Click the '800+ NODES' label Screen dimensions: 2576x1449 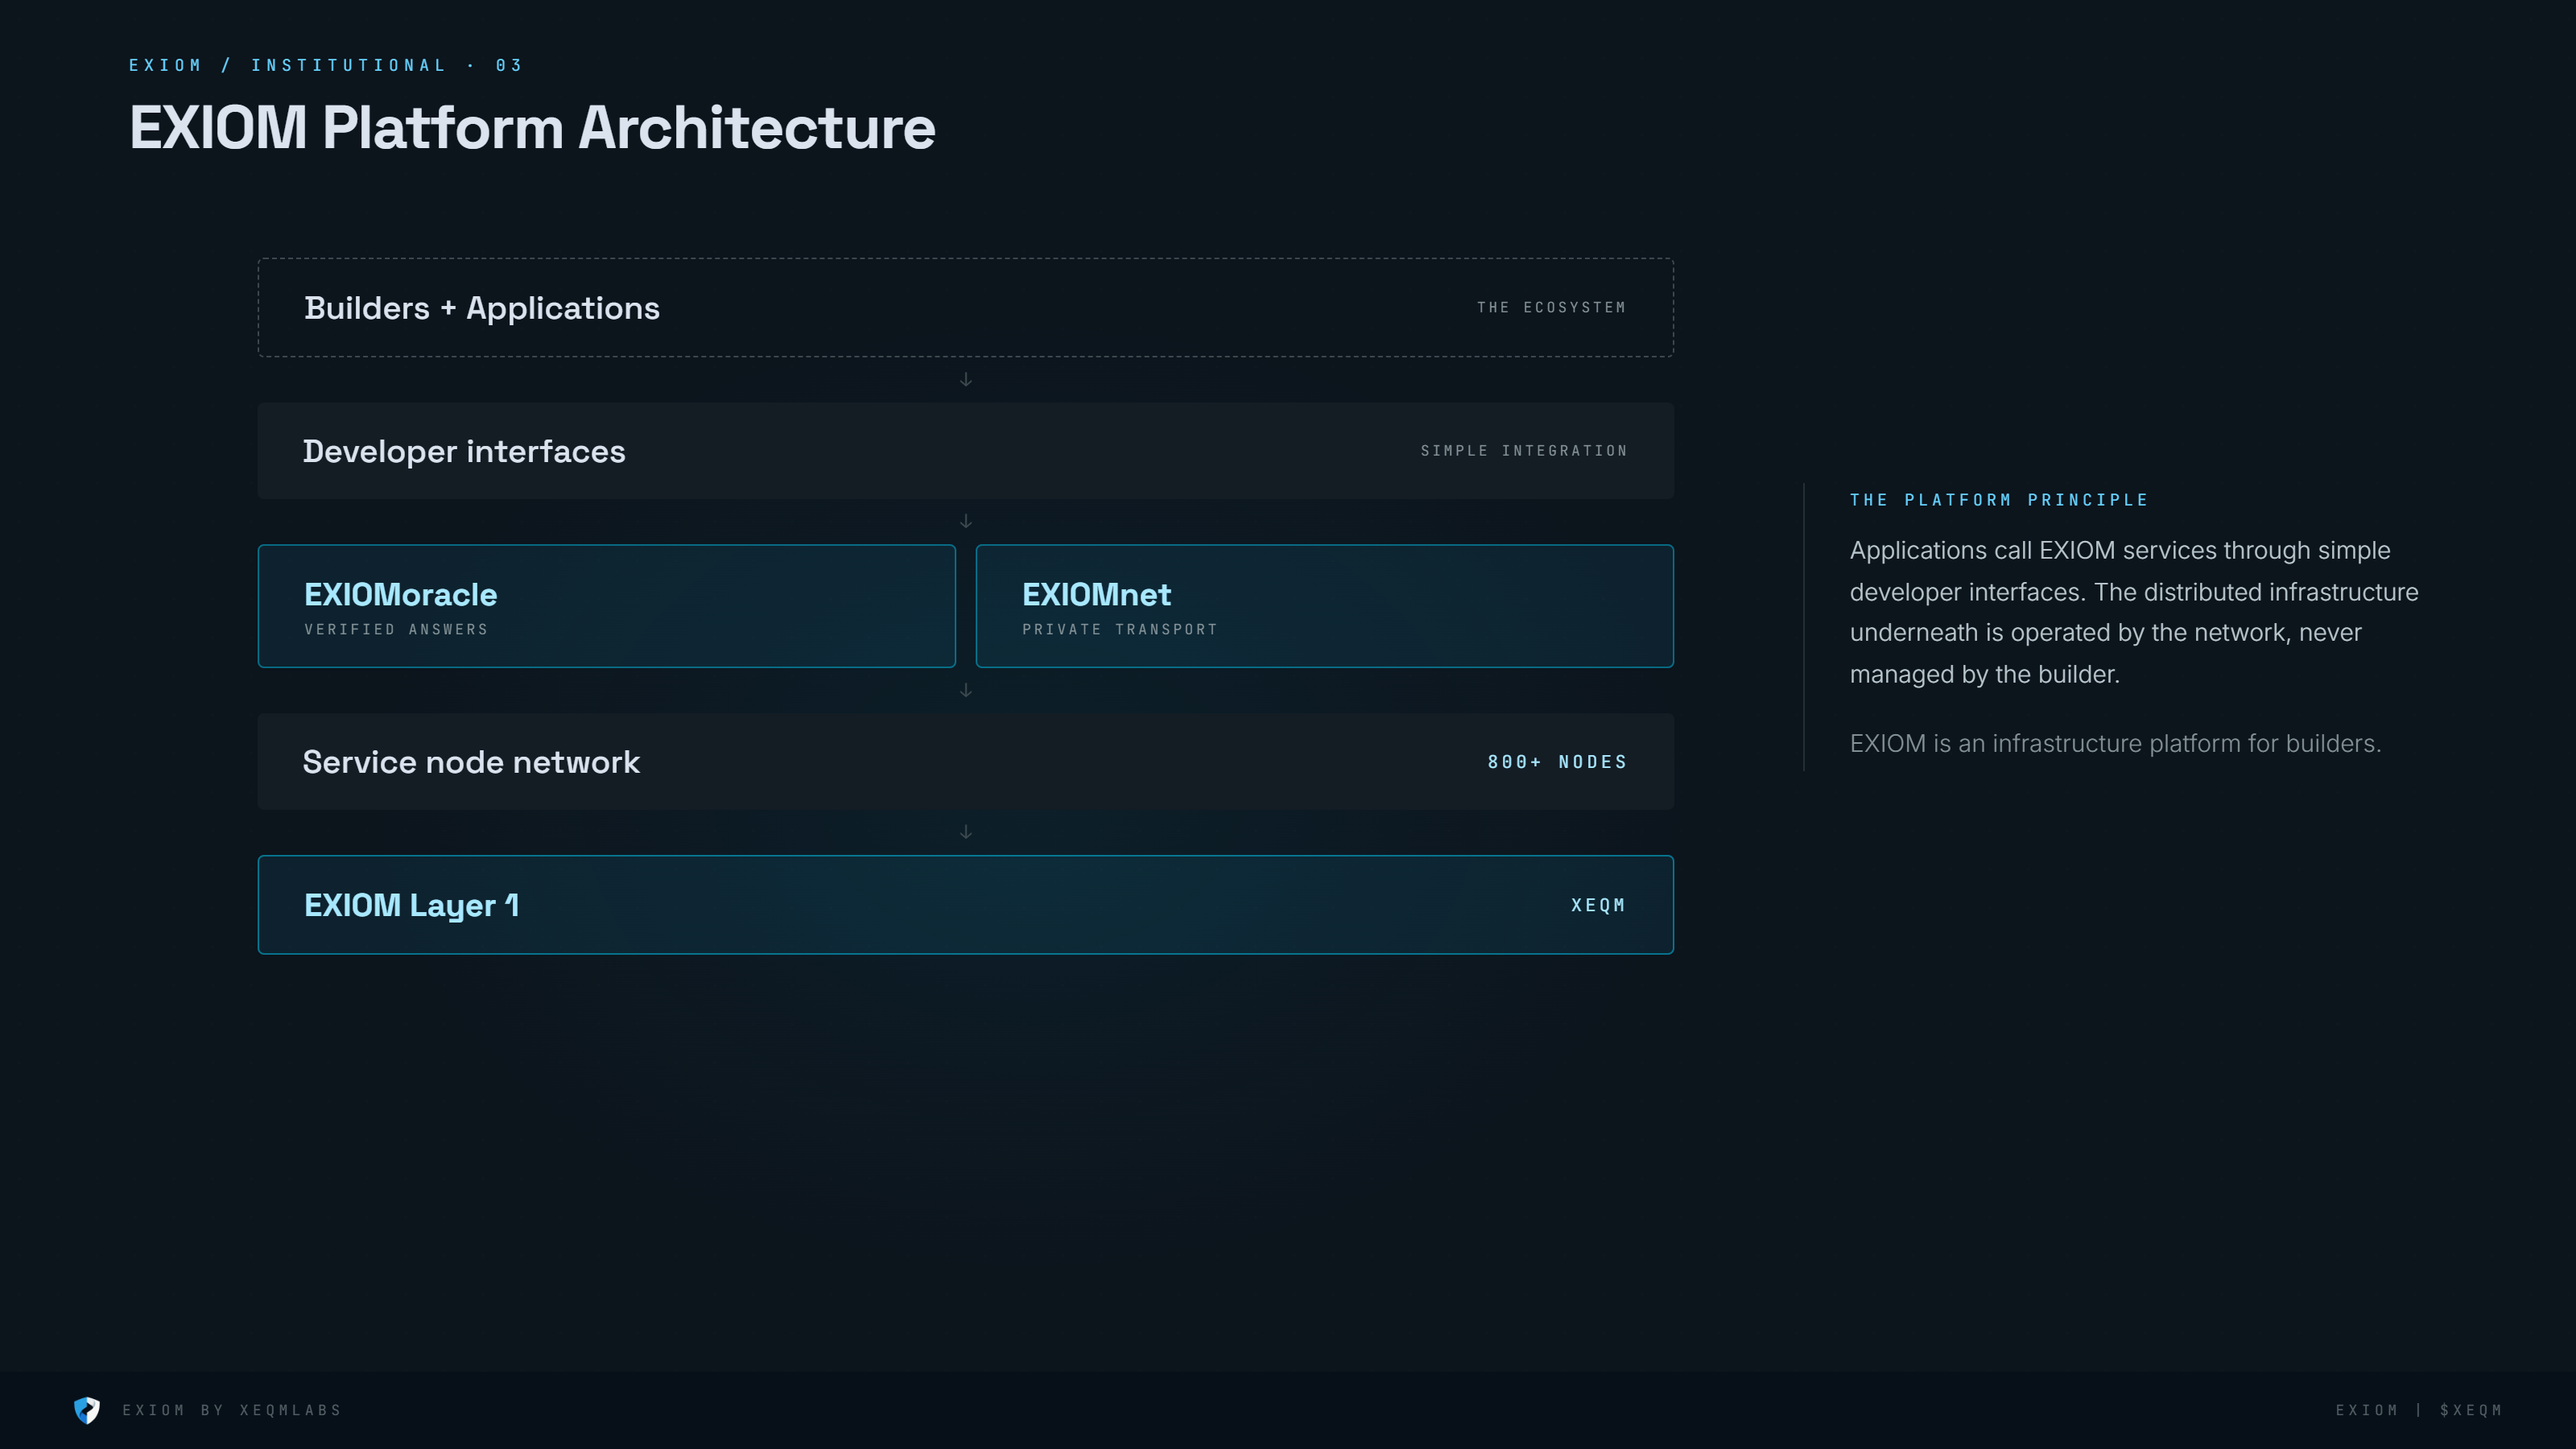coord(1556,762)
